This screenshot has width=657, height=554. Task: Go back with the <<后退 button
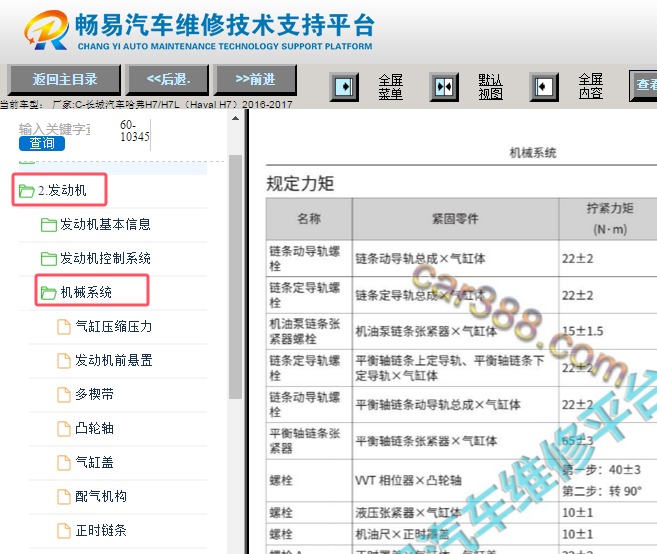[x=168, y=80]
